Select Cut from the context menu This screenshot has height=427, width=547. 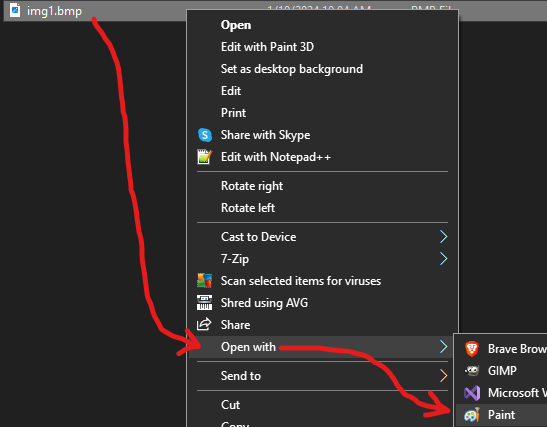(230, 405)
